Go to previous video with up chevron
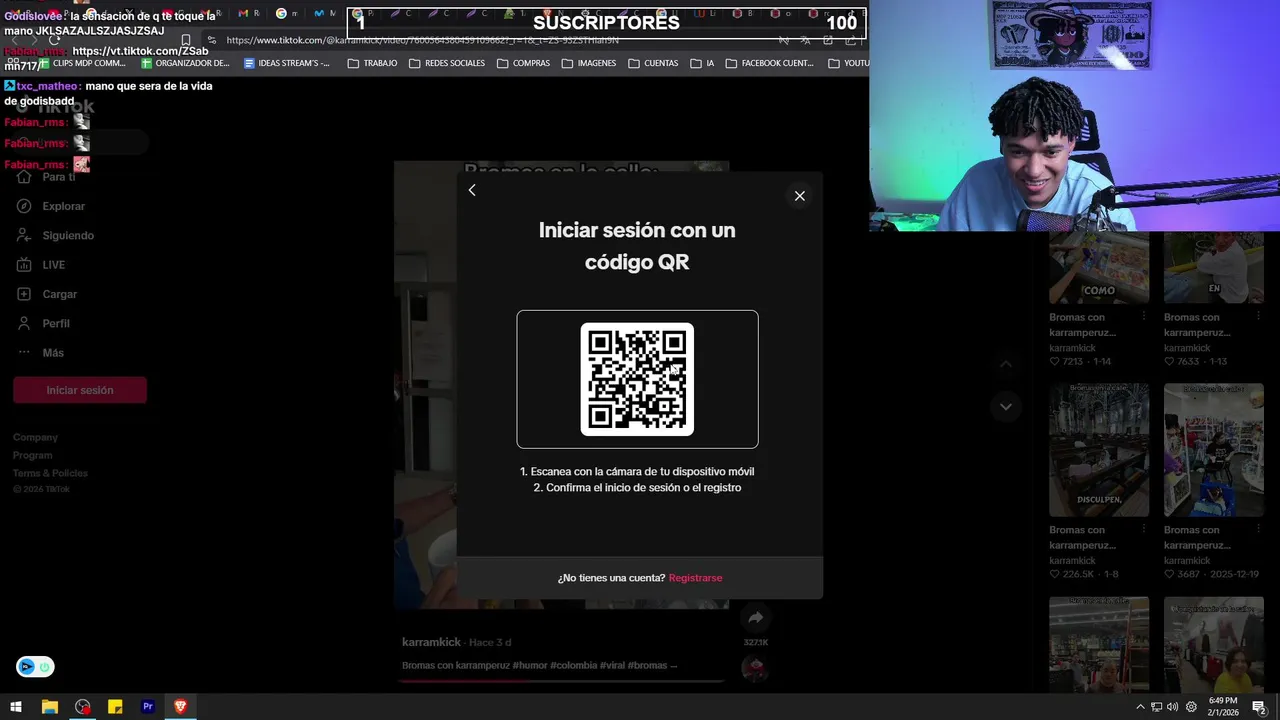 [x=1006, y=364]
